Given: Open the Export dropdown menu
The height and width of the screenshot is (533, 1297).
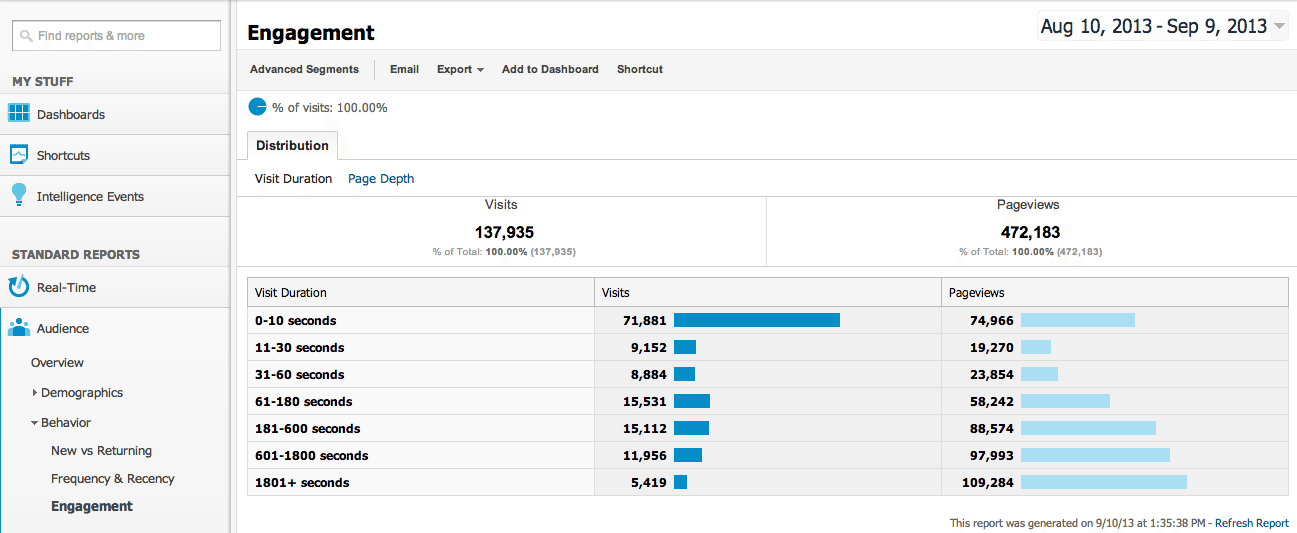Looking at the screenshot, I should [460, 69].
